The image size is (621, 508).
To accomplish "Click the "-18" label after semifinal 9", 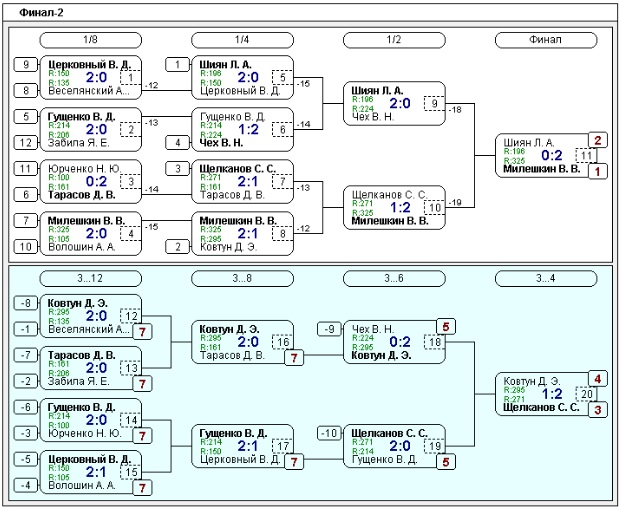I will click(x=455, y=110).
